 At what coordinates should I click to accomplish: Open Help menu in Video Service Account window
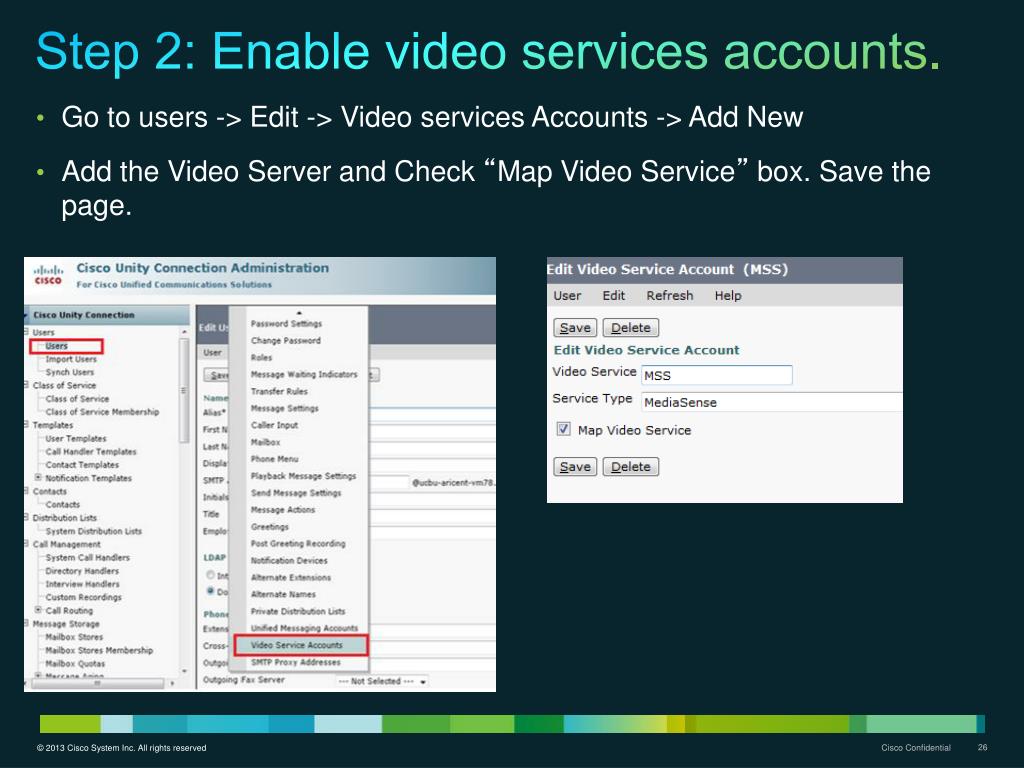coord(728,296)
